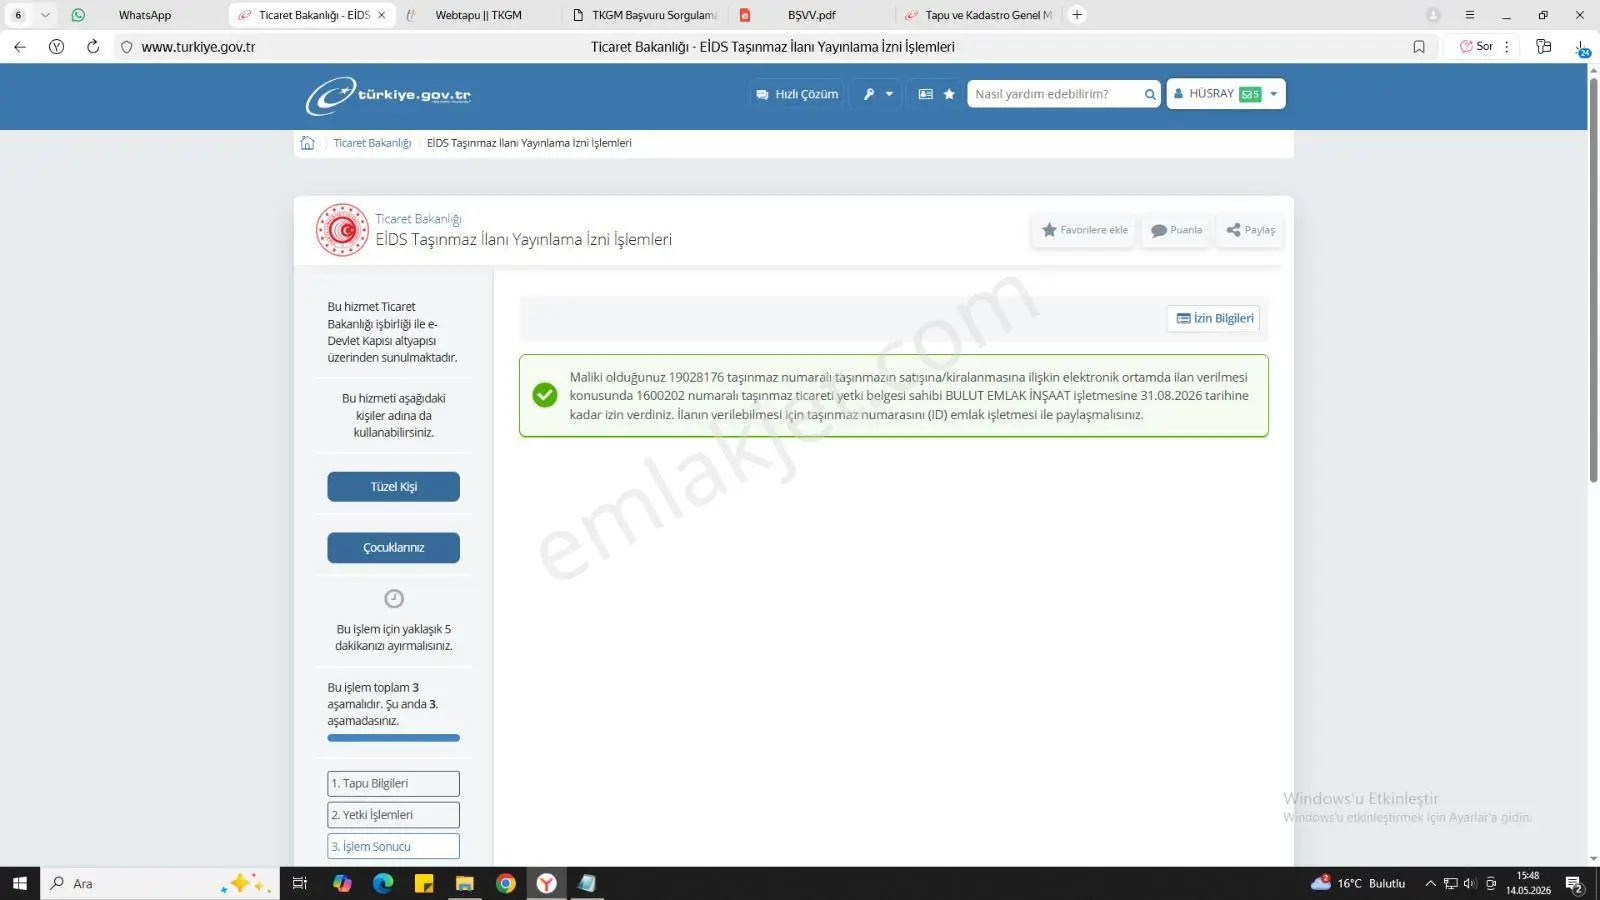Go to step 2. Yetki İşlemleri
The image size is (1600, 900).
point(393,815)
